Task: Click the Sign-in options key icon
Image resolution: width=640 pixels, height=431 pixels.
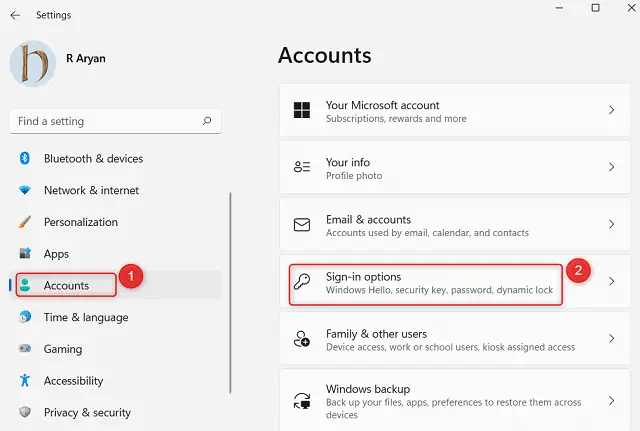Action: click(302, 282)
